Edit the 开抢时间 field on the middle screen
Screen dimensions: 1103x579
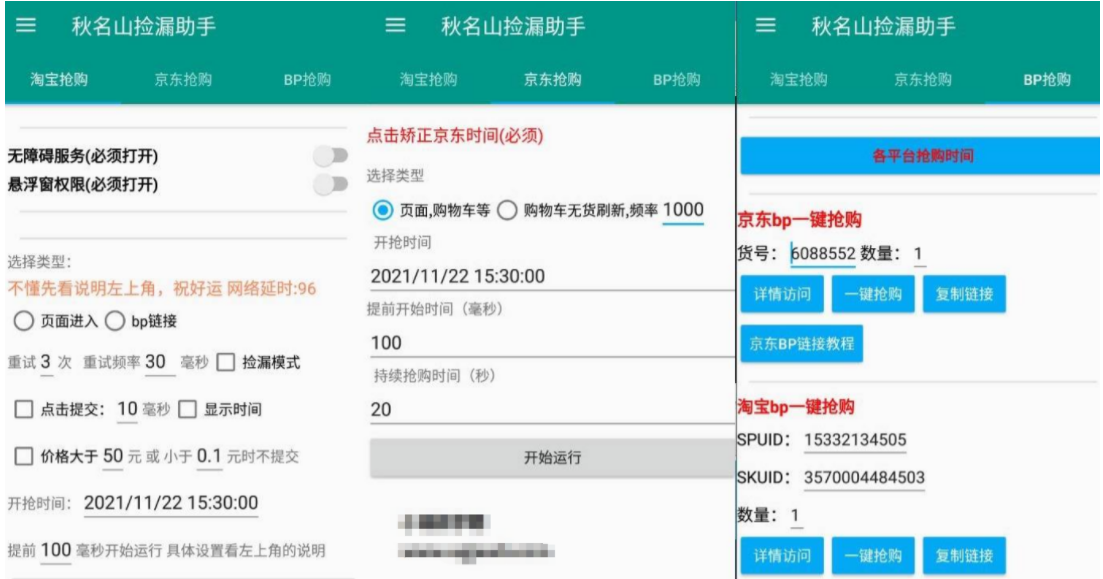[x=552, y=276]
